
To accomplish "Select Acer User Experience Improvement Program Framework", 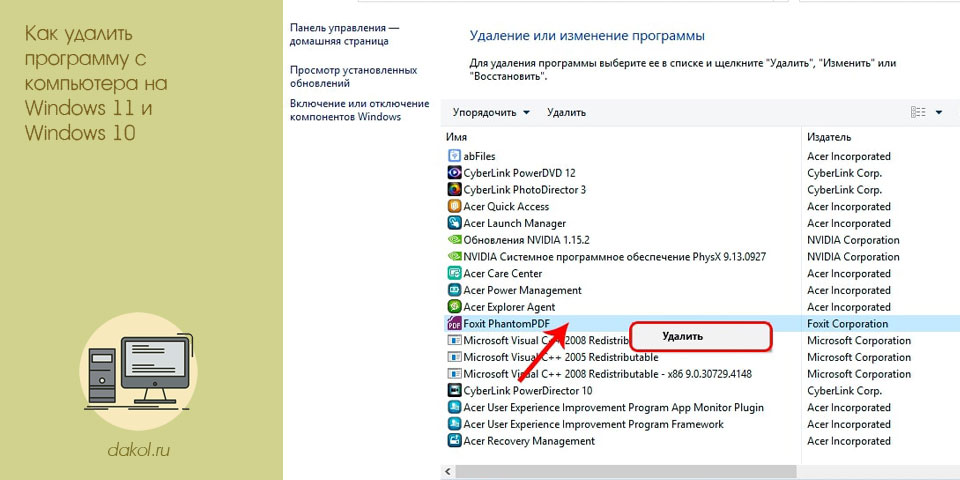I will click(x=593, y=424).
